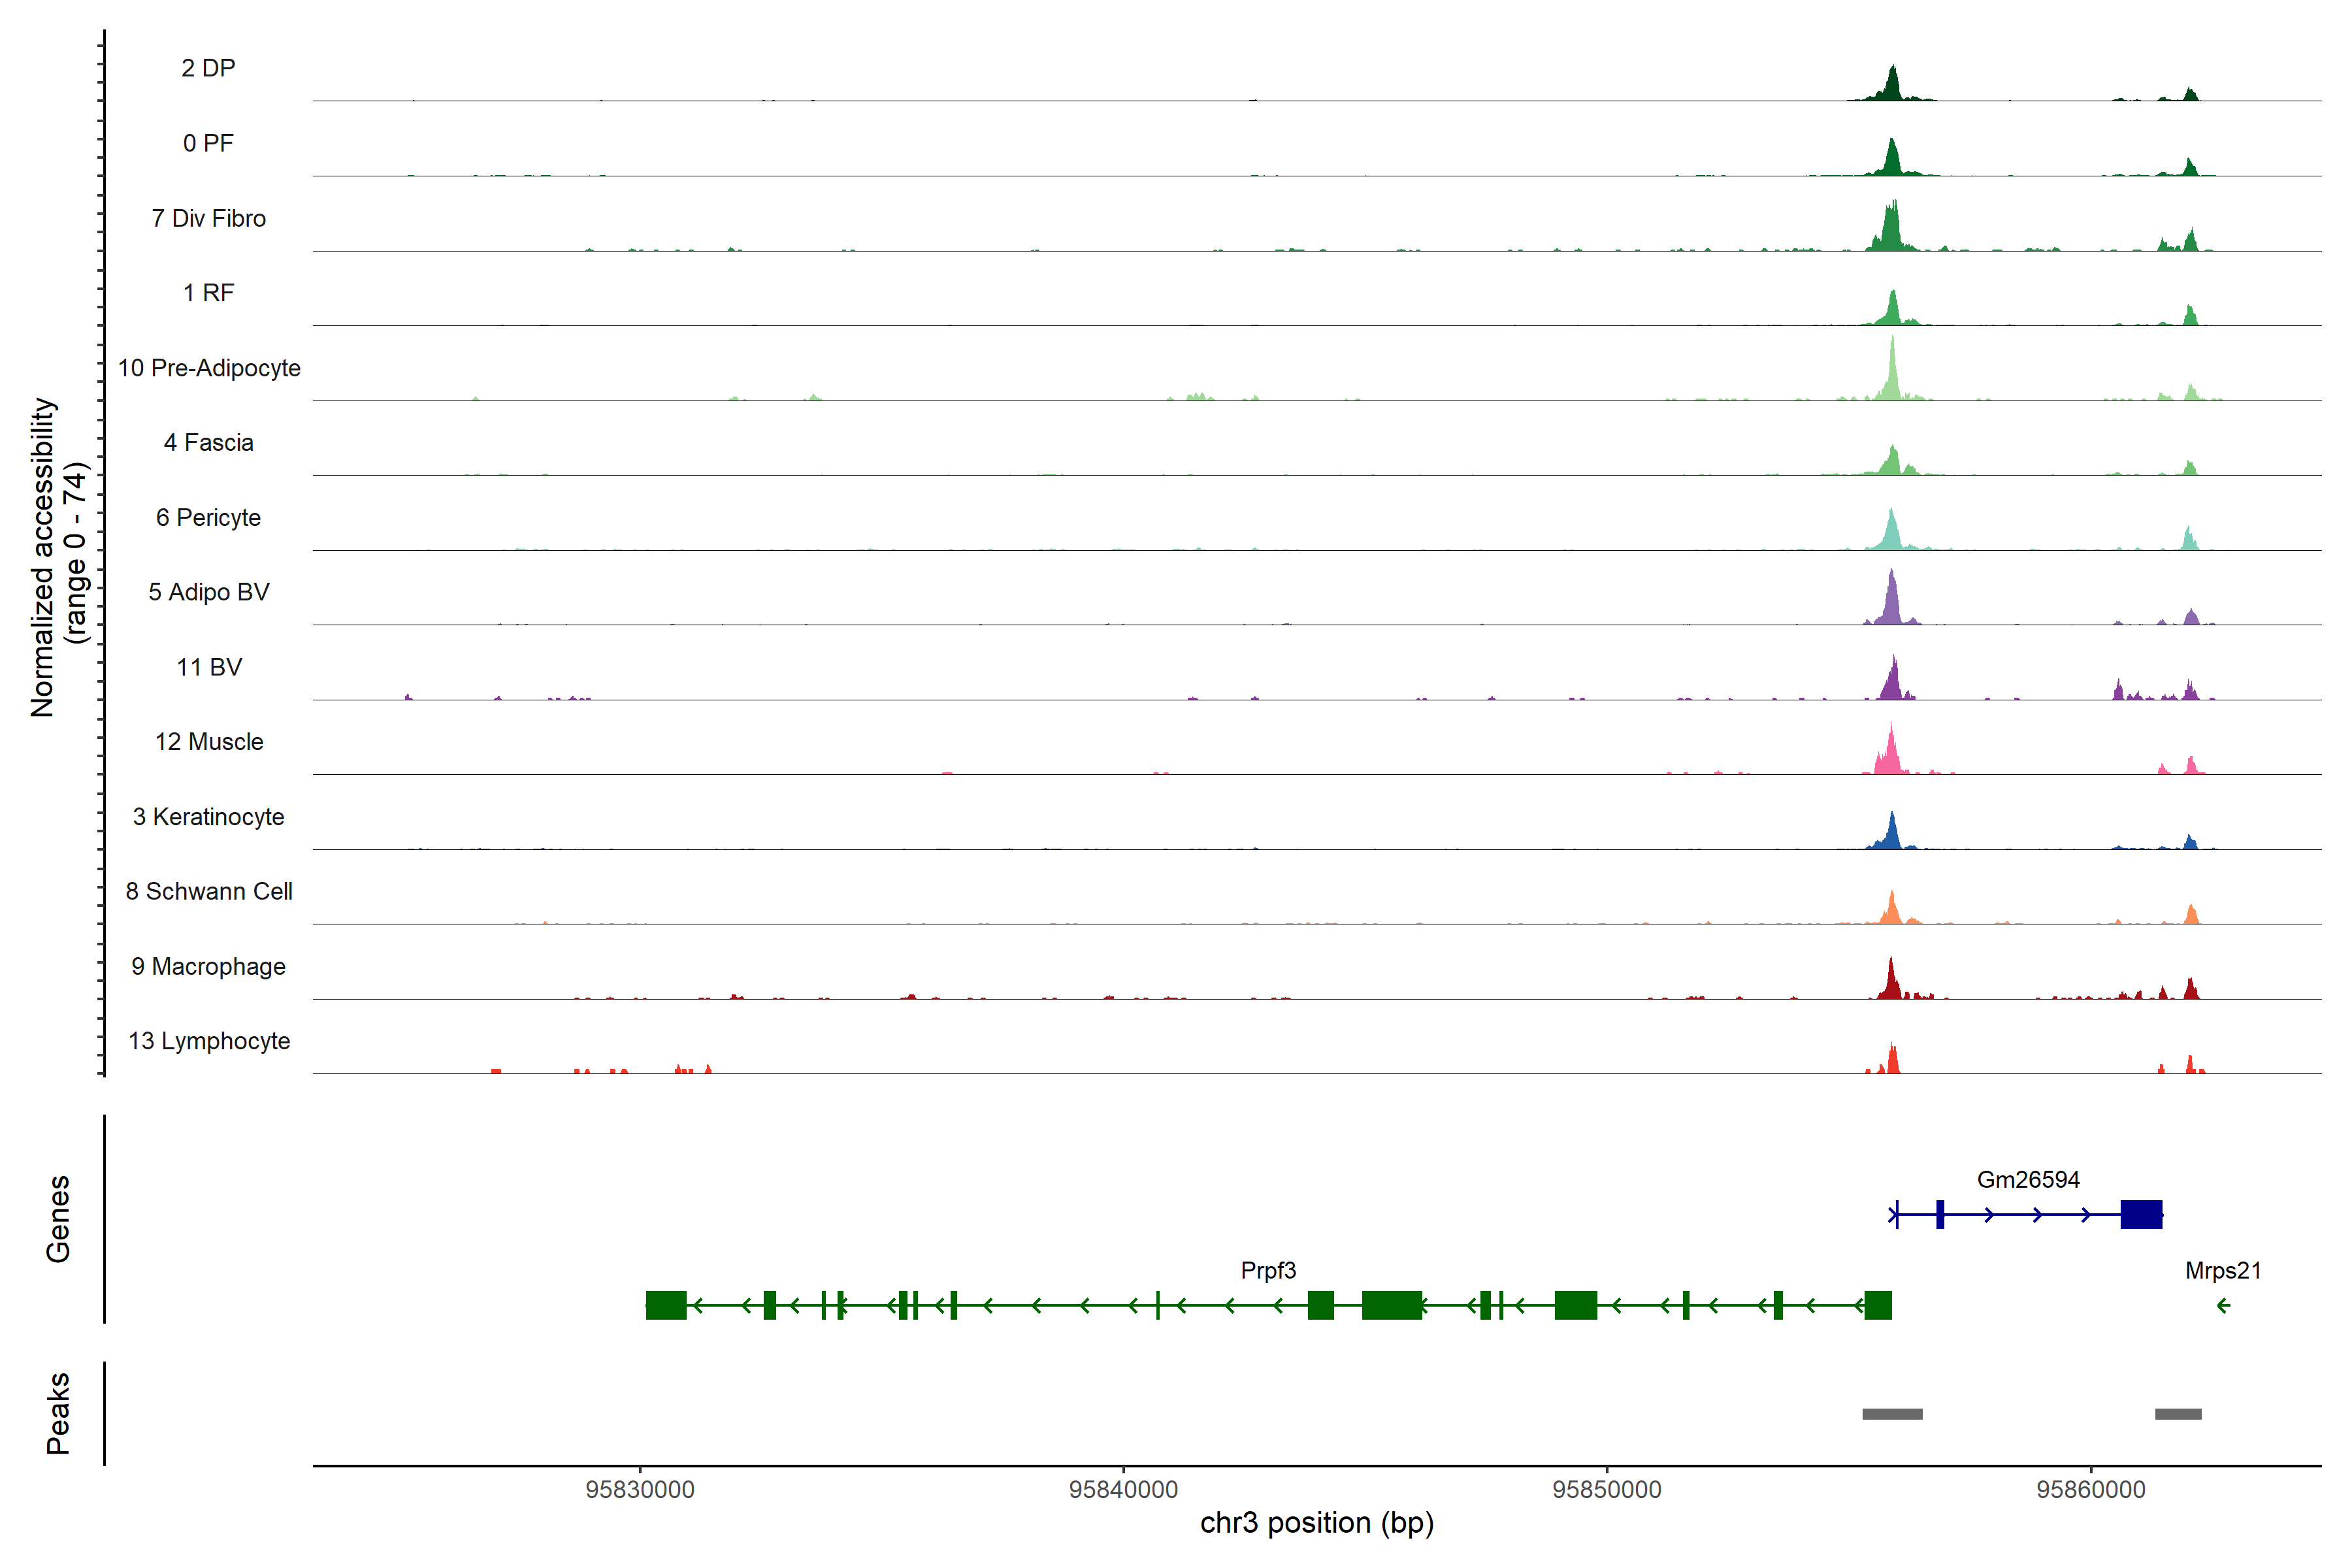Click the 2 DP track label
Screen dimensions: 2352x1568
click(x=208, y=68)
